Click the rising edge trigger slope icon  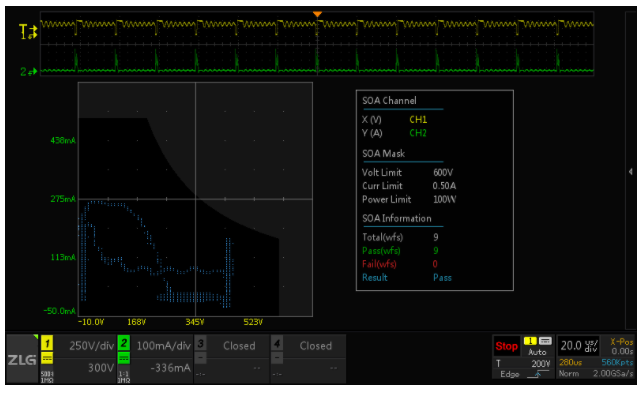click(538, 374)
